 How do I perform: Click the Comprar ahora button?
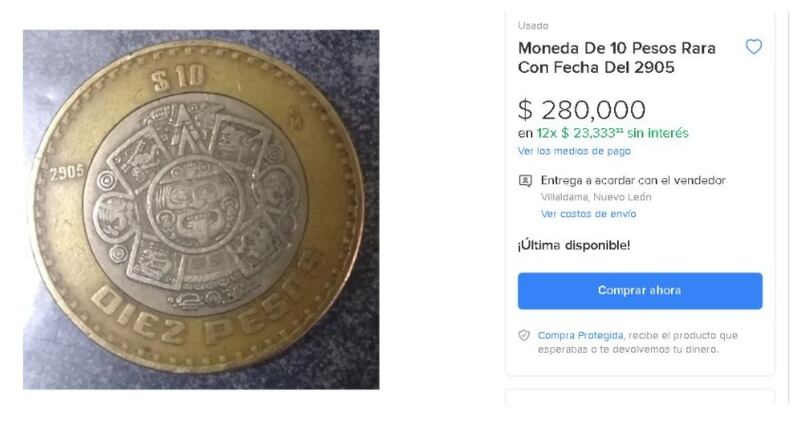pos(640,291)
